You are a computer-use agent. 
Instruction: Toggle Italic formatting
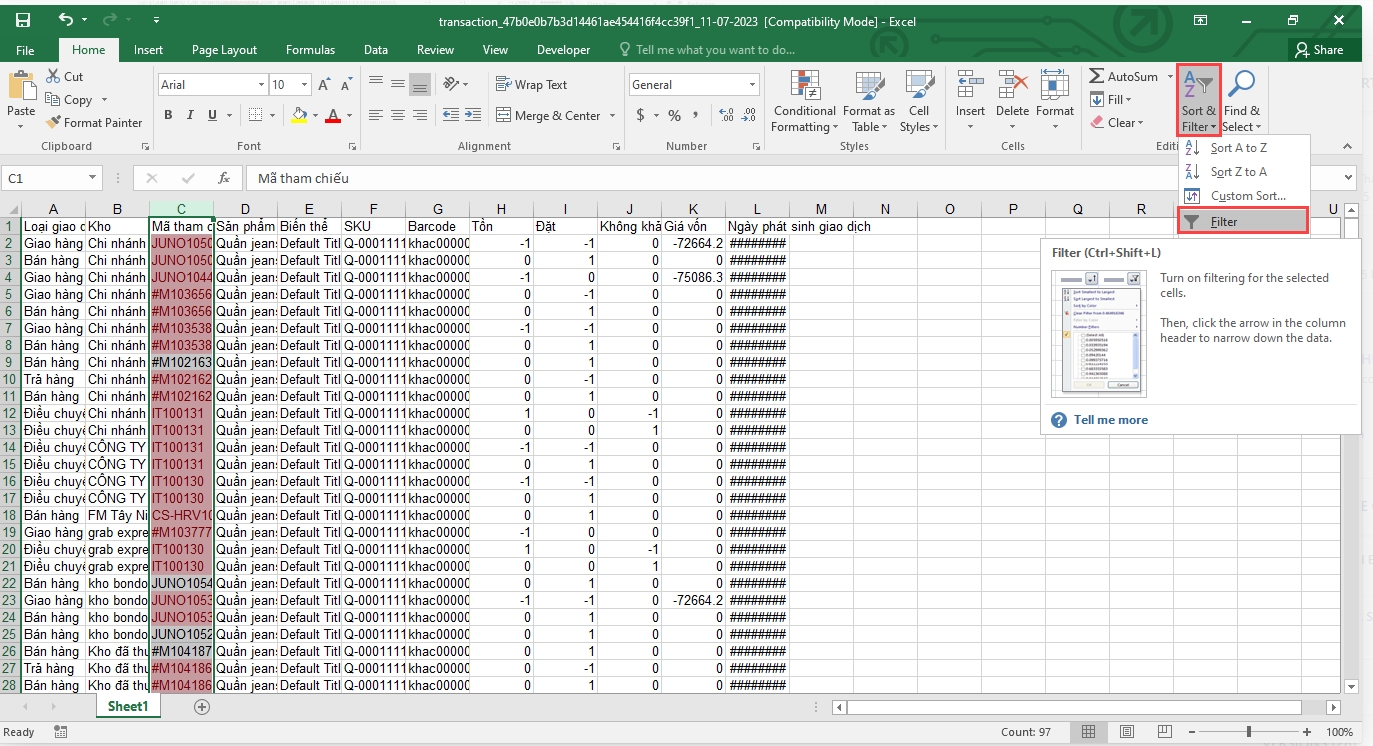(x=190, y=116)
